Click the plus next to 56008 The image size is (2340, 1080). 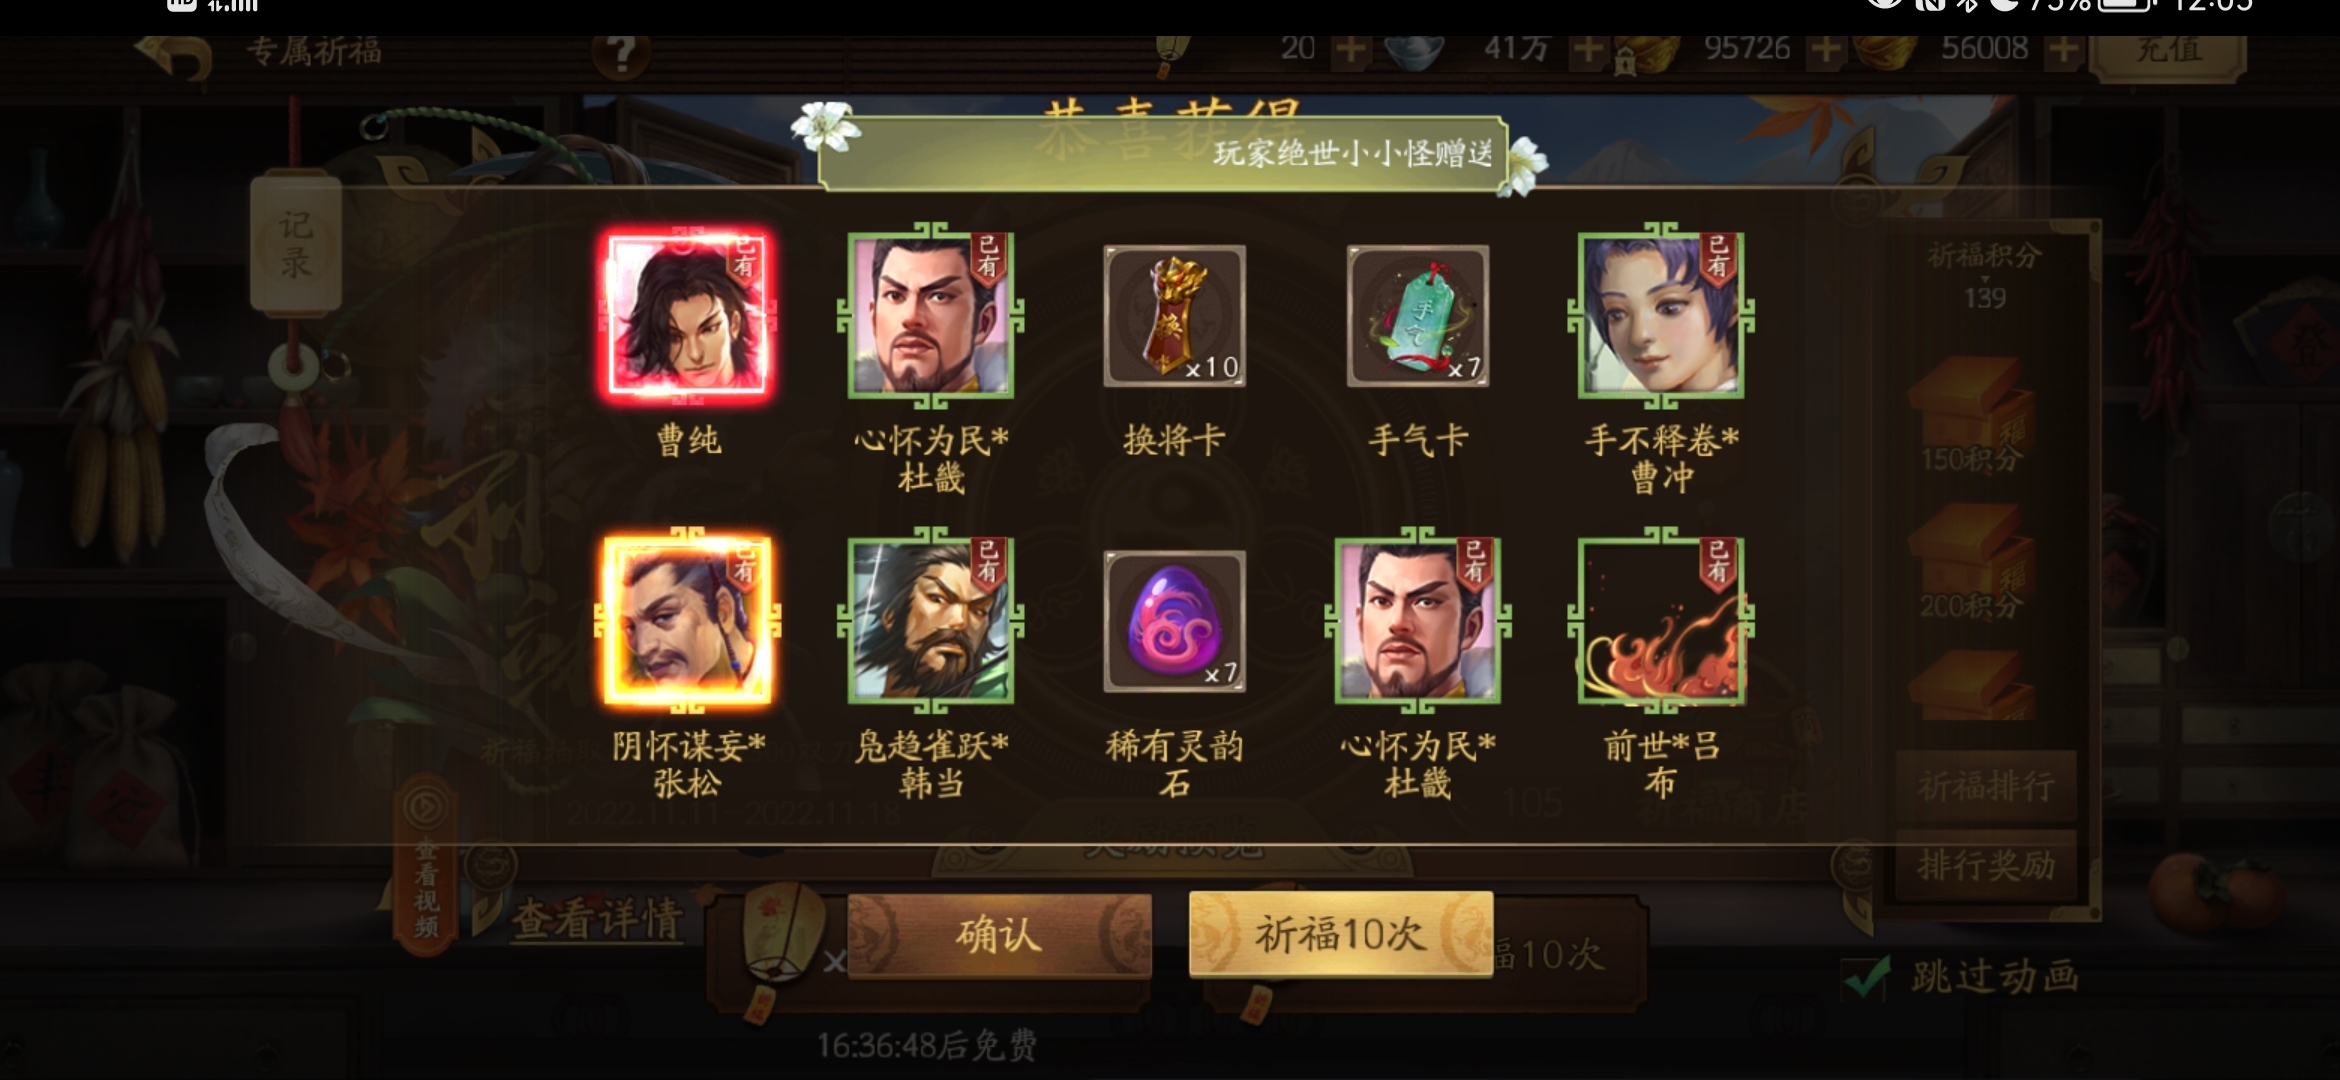pos(2062,50)
